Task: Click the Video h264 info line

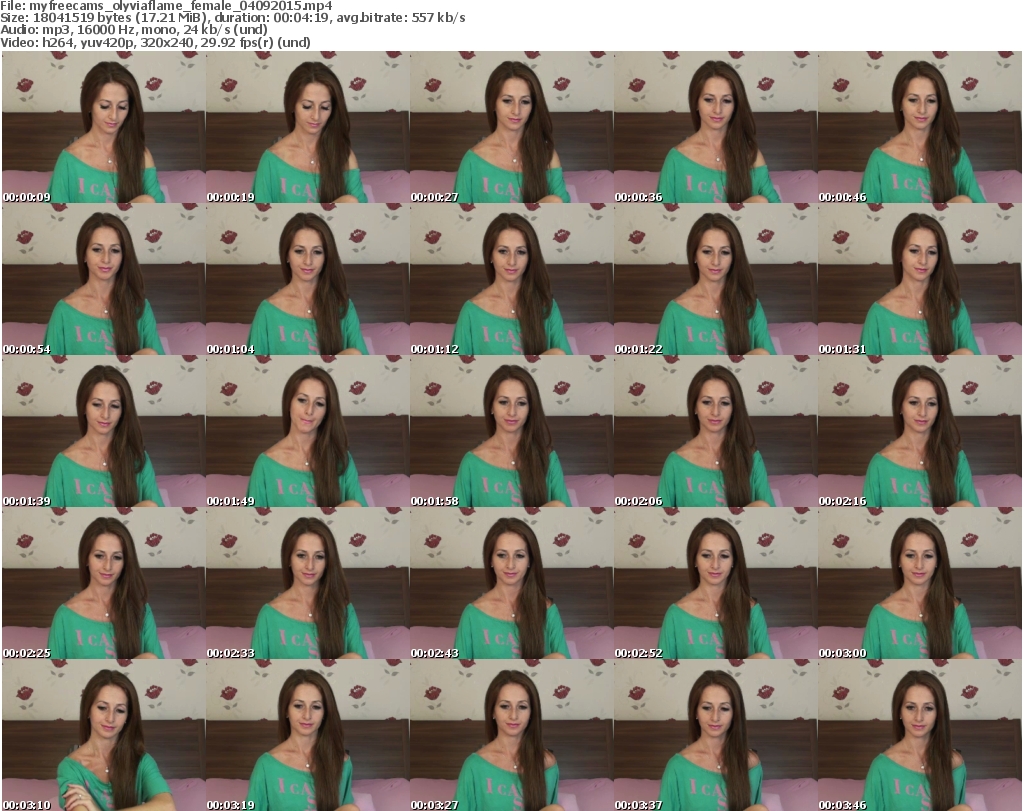Action: click(155, 42)
